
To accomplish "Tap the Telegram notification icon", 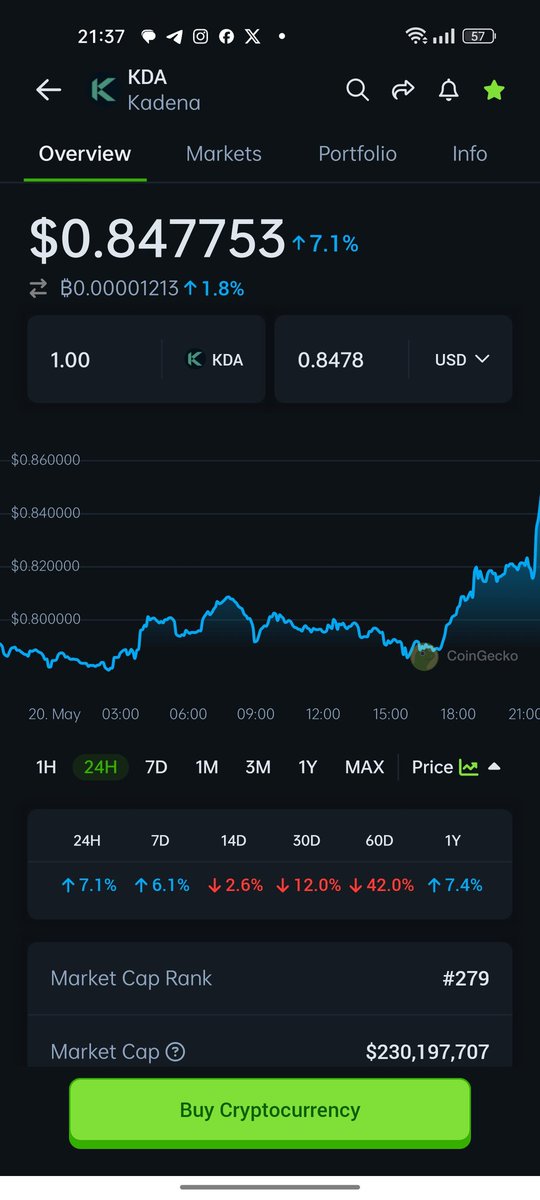I will [175, 36].
